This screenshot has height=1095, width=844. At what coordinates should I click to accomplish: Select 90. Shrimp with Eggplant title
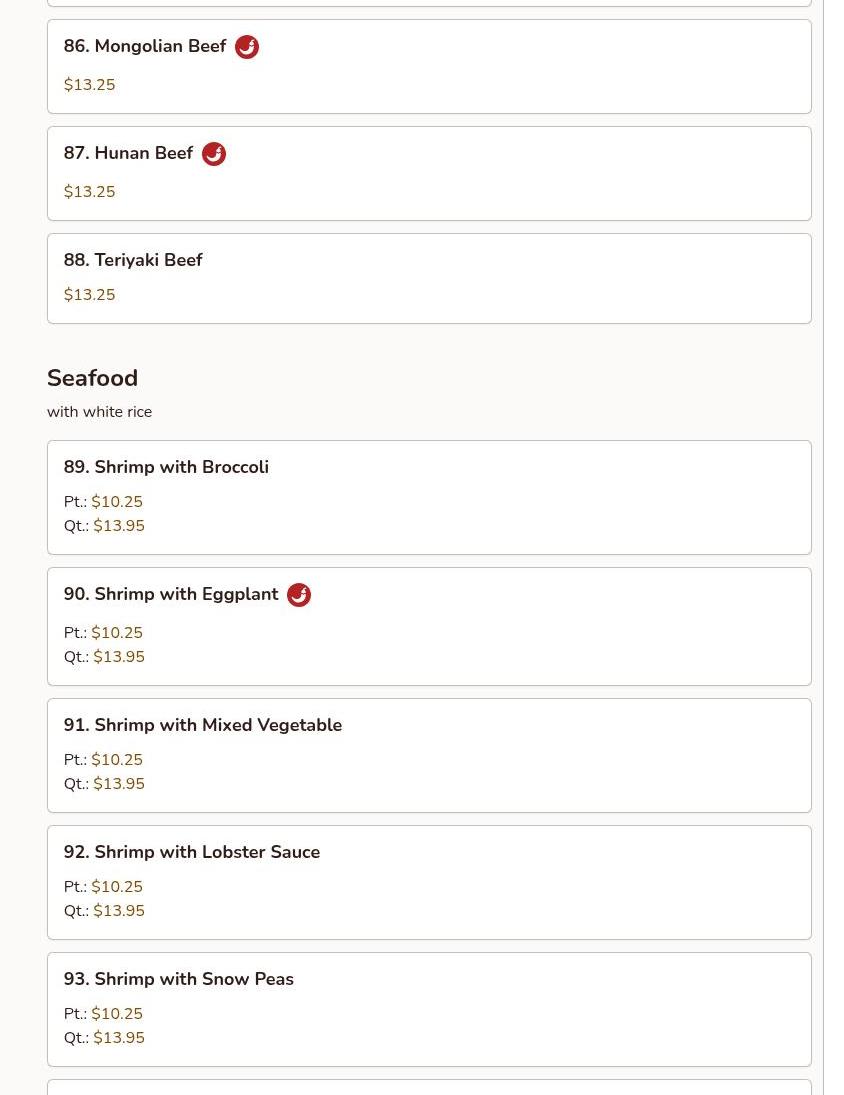(x=171, y=595)
